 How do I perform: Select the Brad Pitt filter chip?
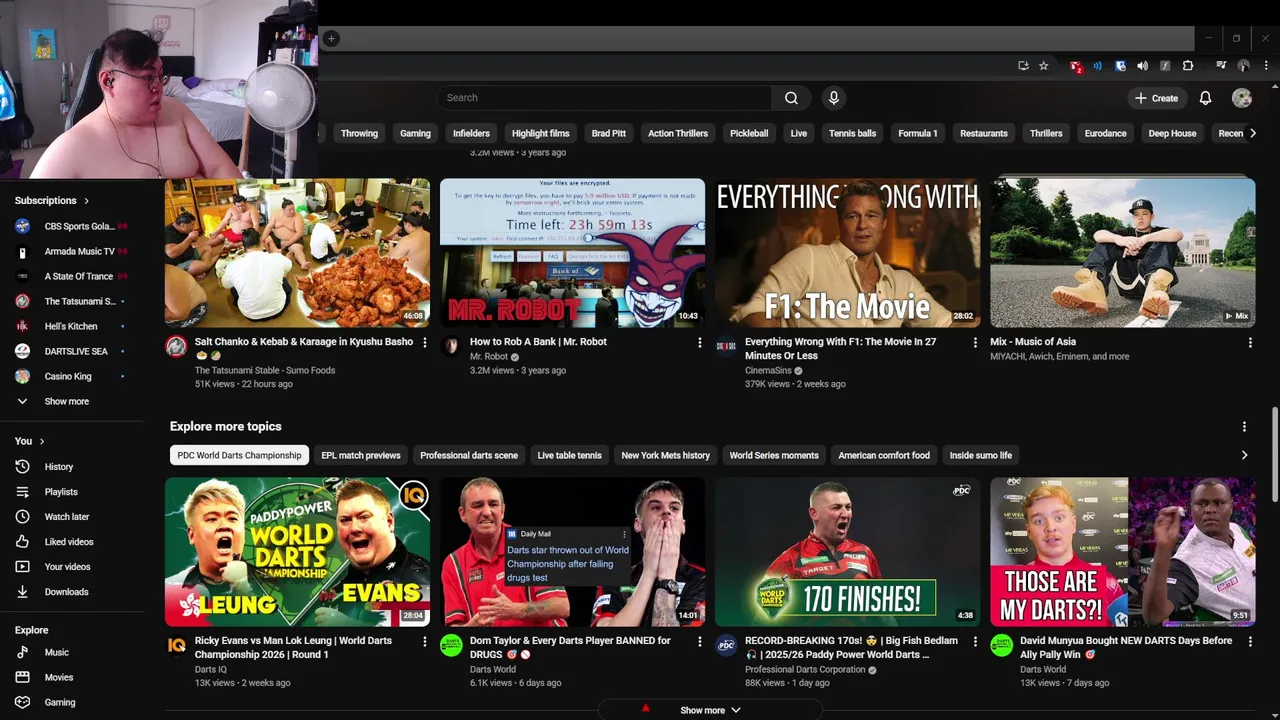[608, 133]
